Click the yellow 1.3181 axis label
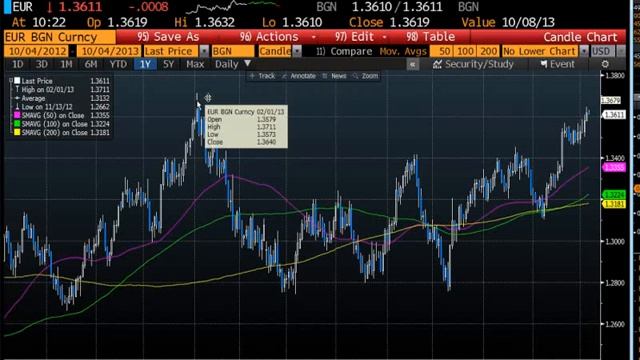Screen dimensions: 640x360 [x=614, y=204]
